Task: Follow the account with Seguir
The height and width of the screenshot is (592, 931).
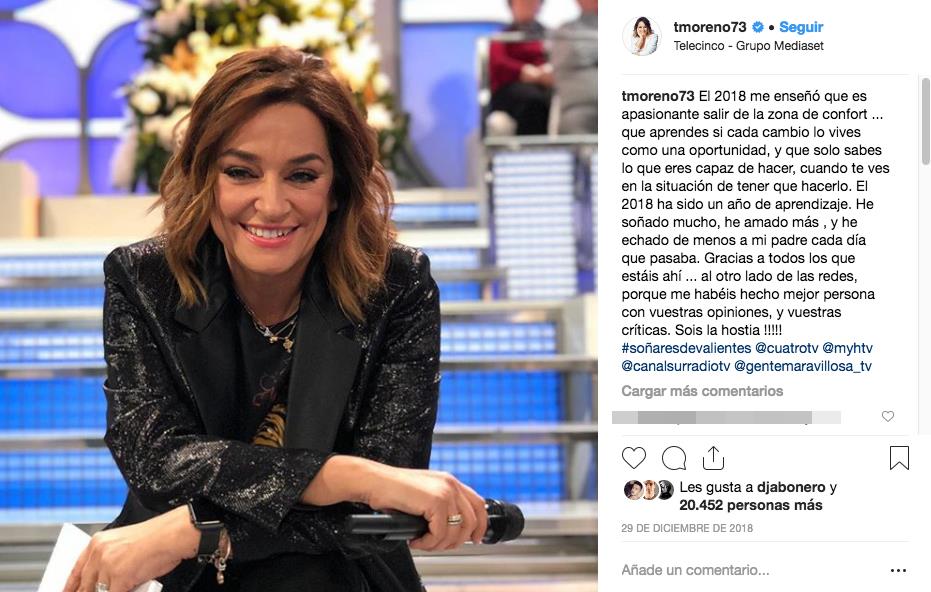Action: pos(801,27)
